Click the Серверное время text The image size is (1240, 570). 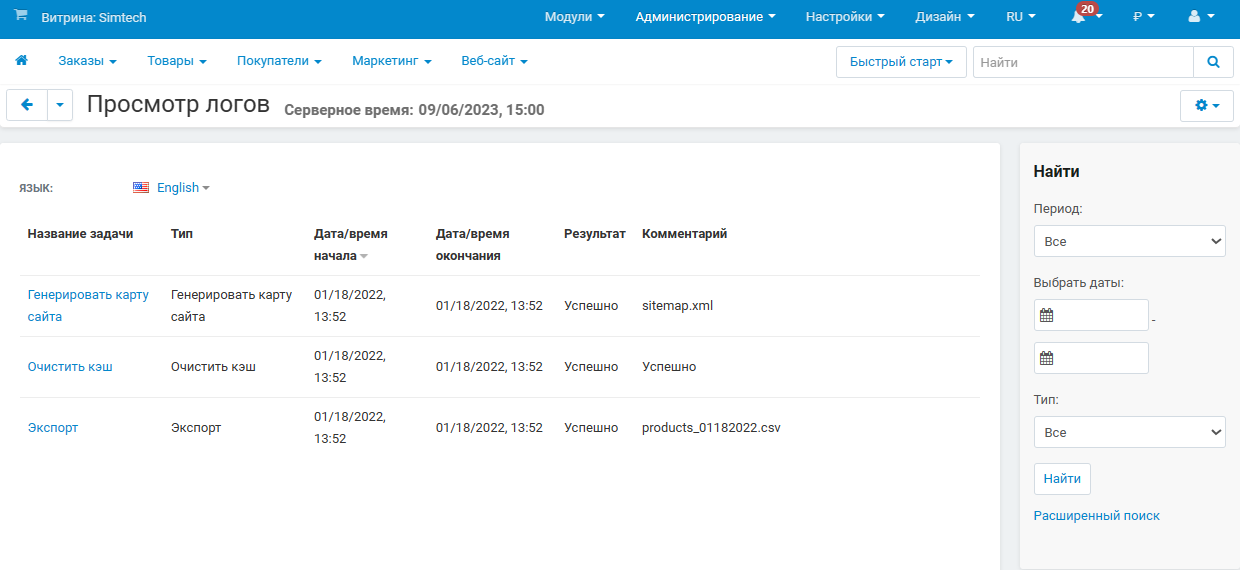tap(415, 110)
